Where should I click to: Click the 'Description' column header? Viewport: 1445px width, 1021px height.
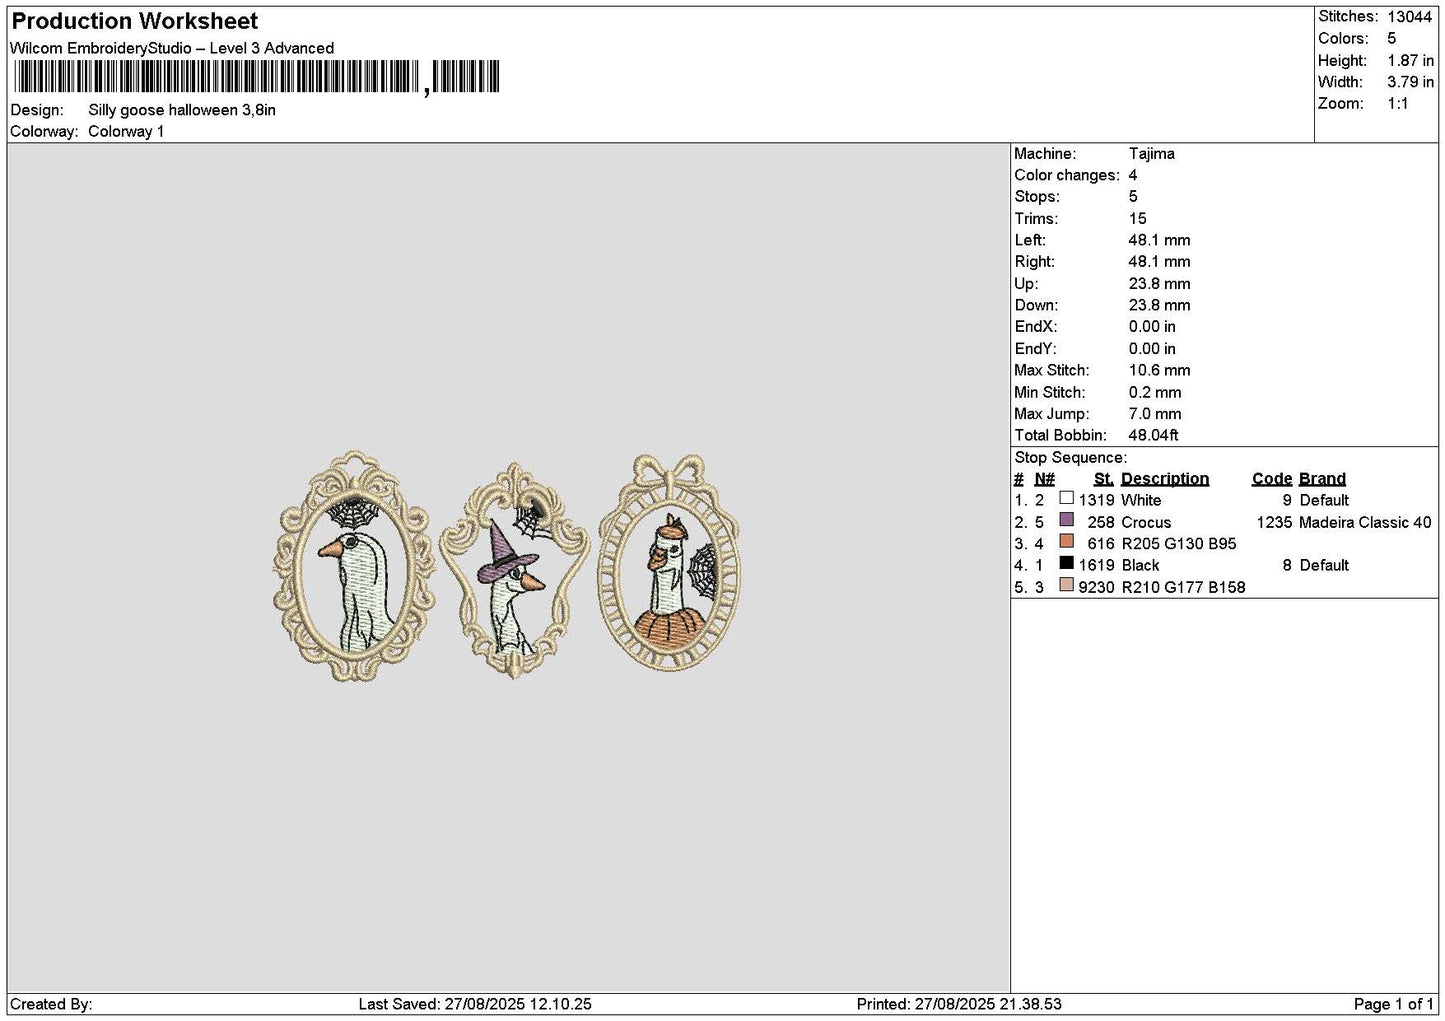pyautogui.click(x=1165, y=479)
